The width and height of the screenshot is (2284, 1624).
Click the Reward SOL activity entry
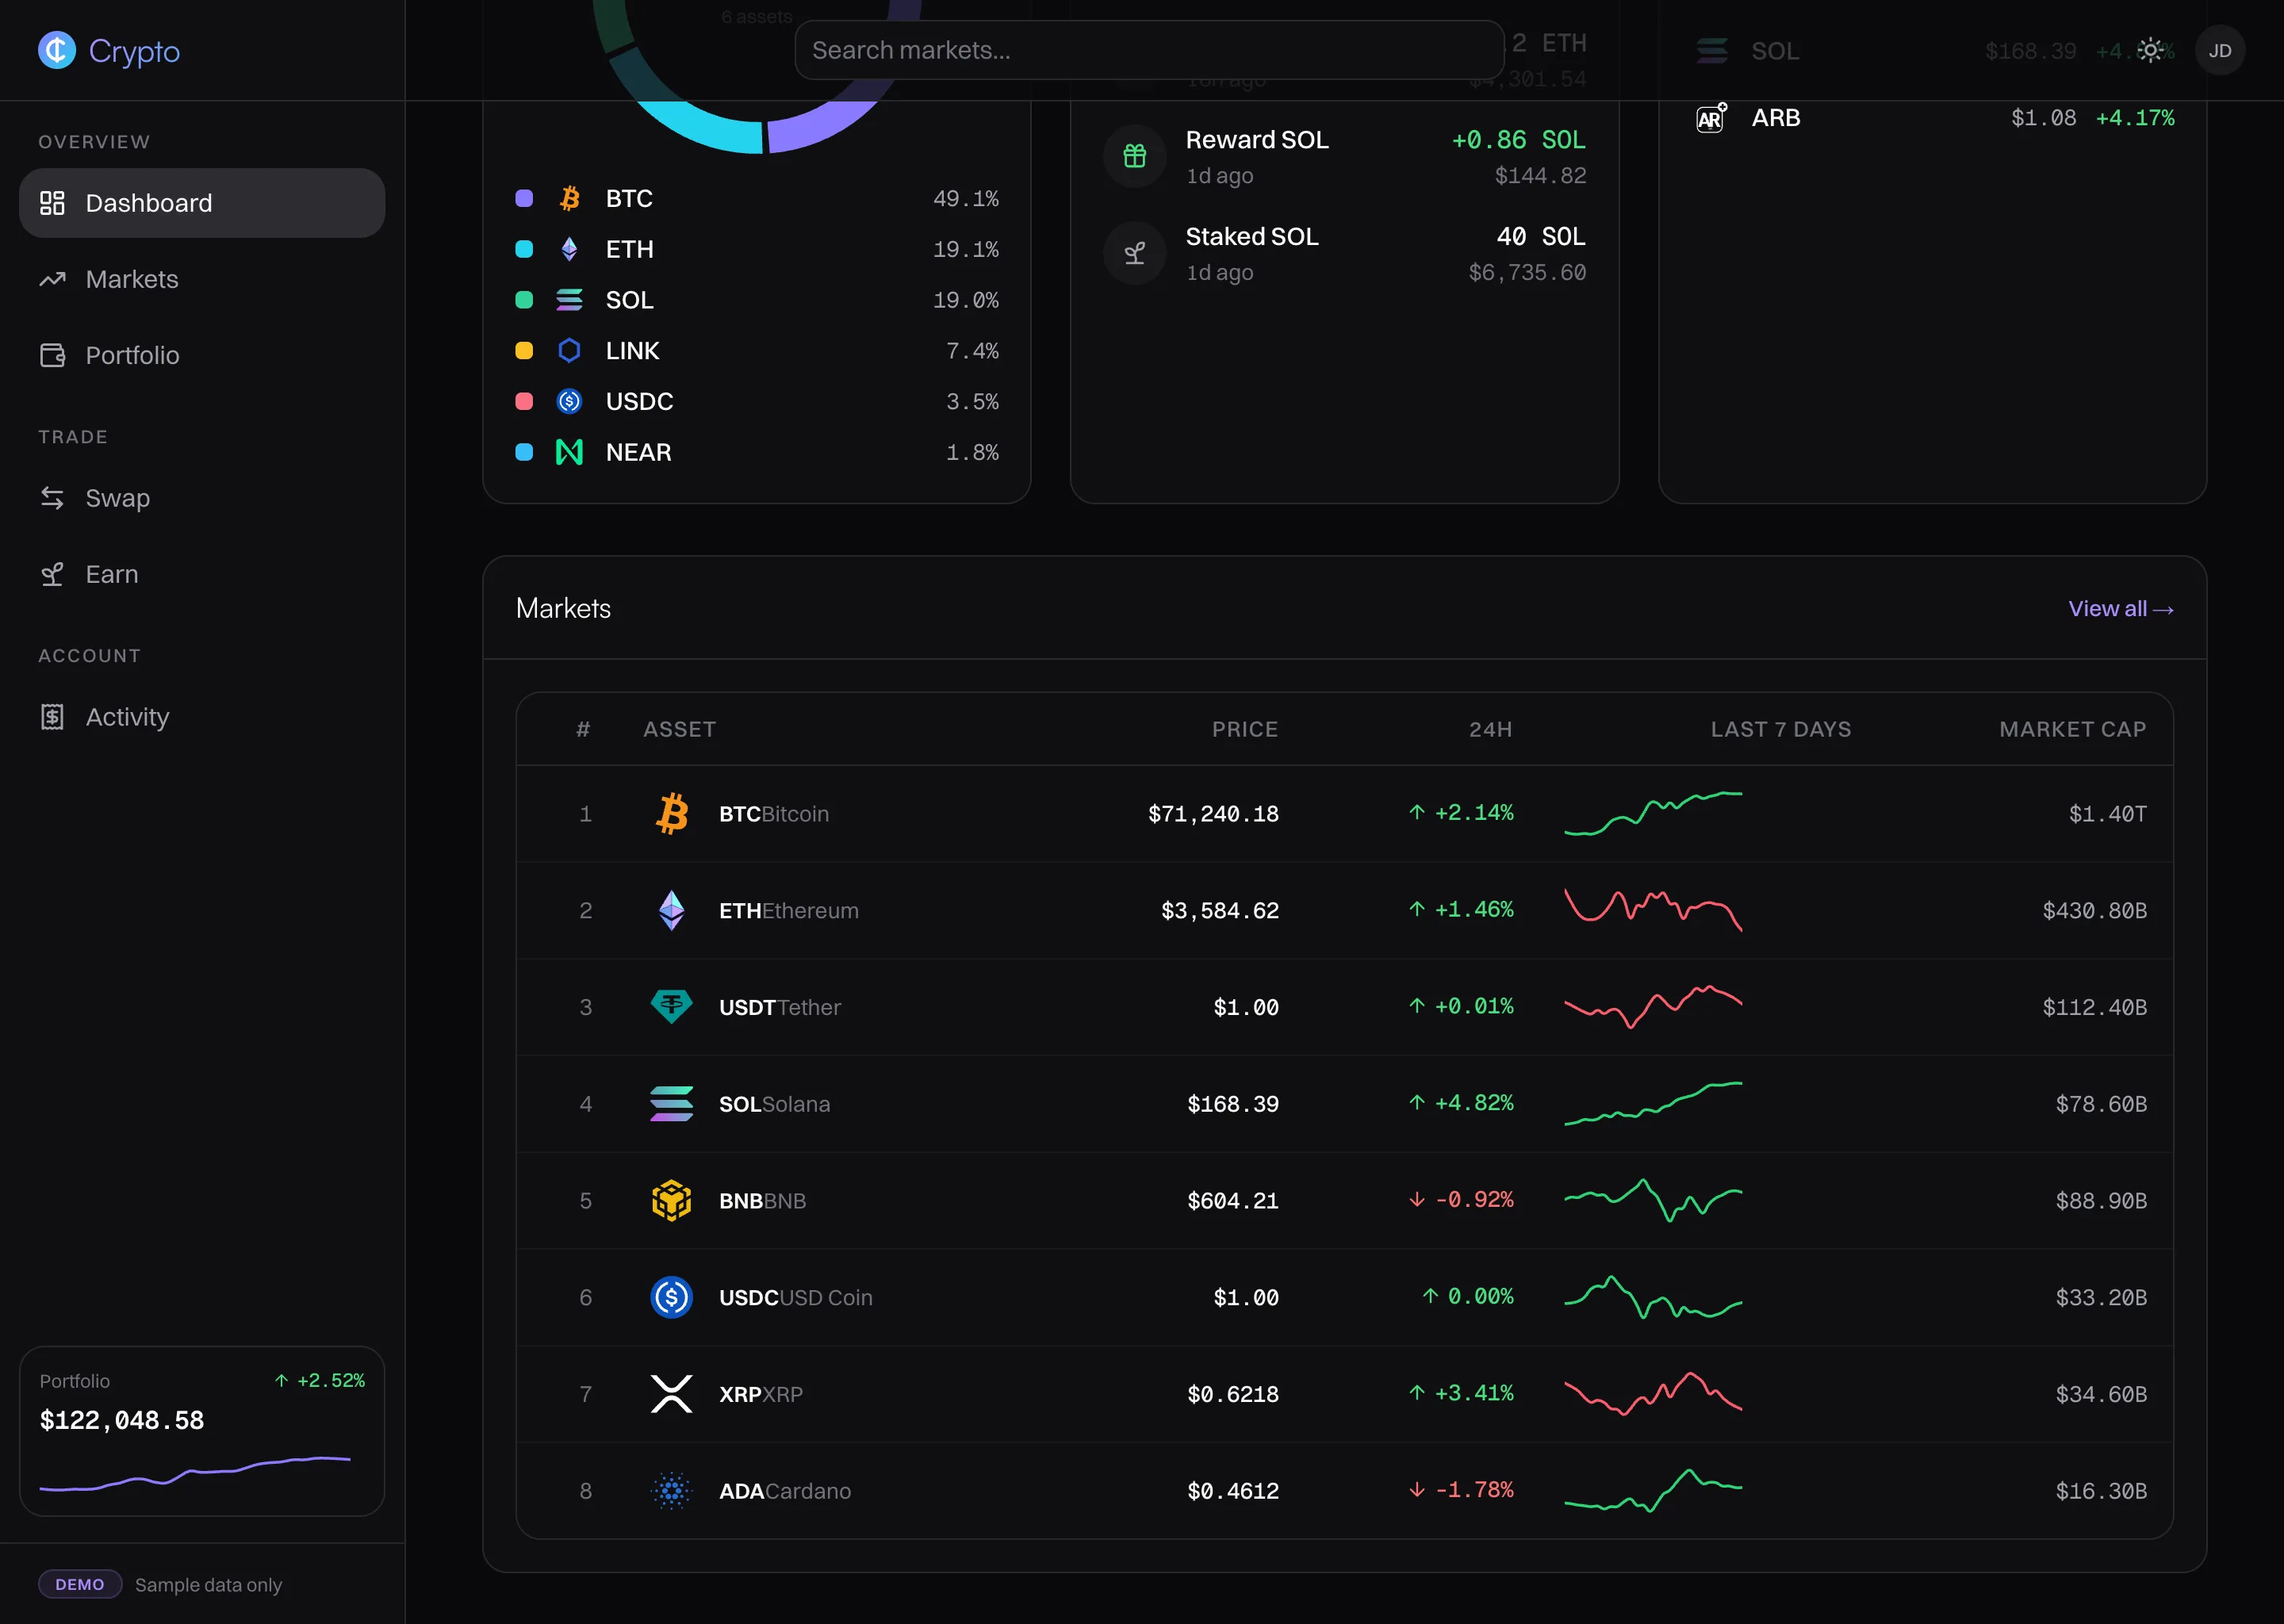click(1345, 157)
